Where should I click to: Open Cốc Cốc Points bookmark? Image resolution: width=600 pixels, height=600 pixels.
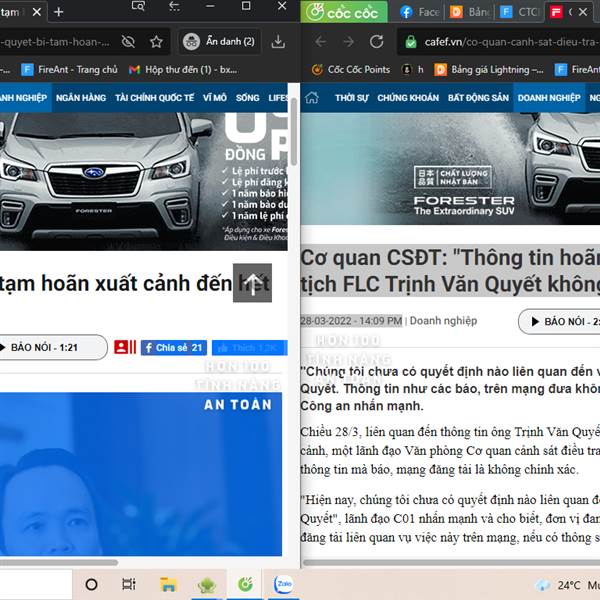pos(351,70)
